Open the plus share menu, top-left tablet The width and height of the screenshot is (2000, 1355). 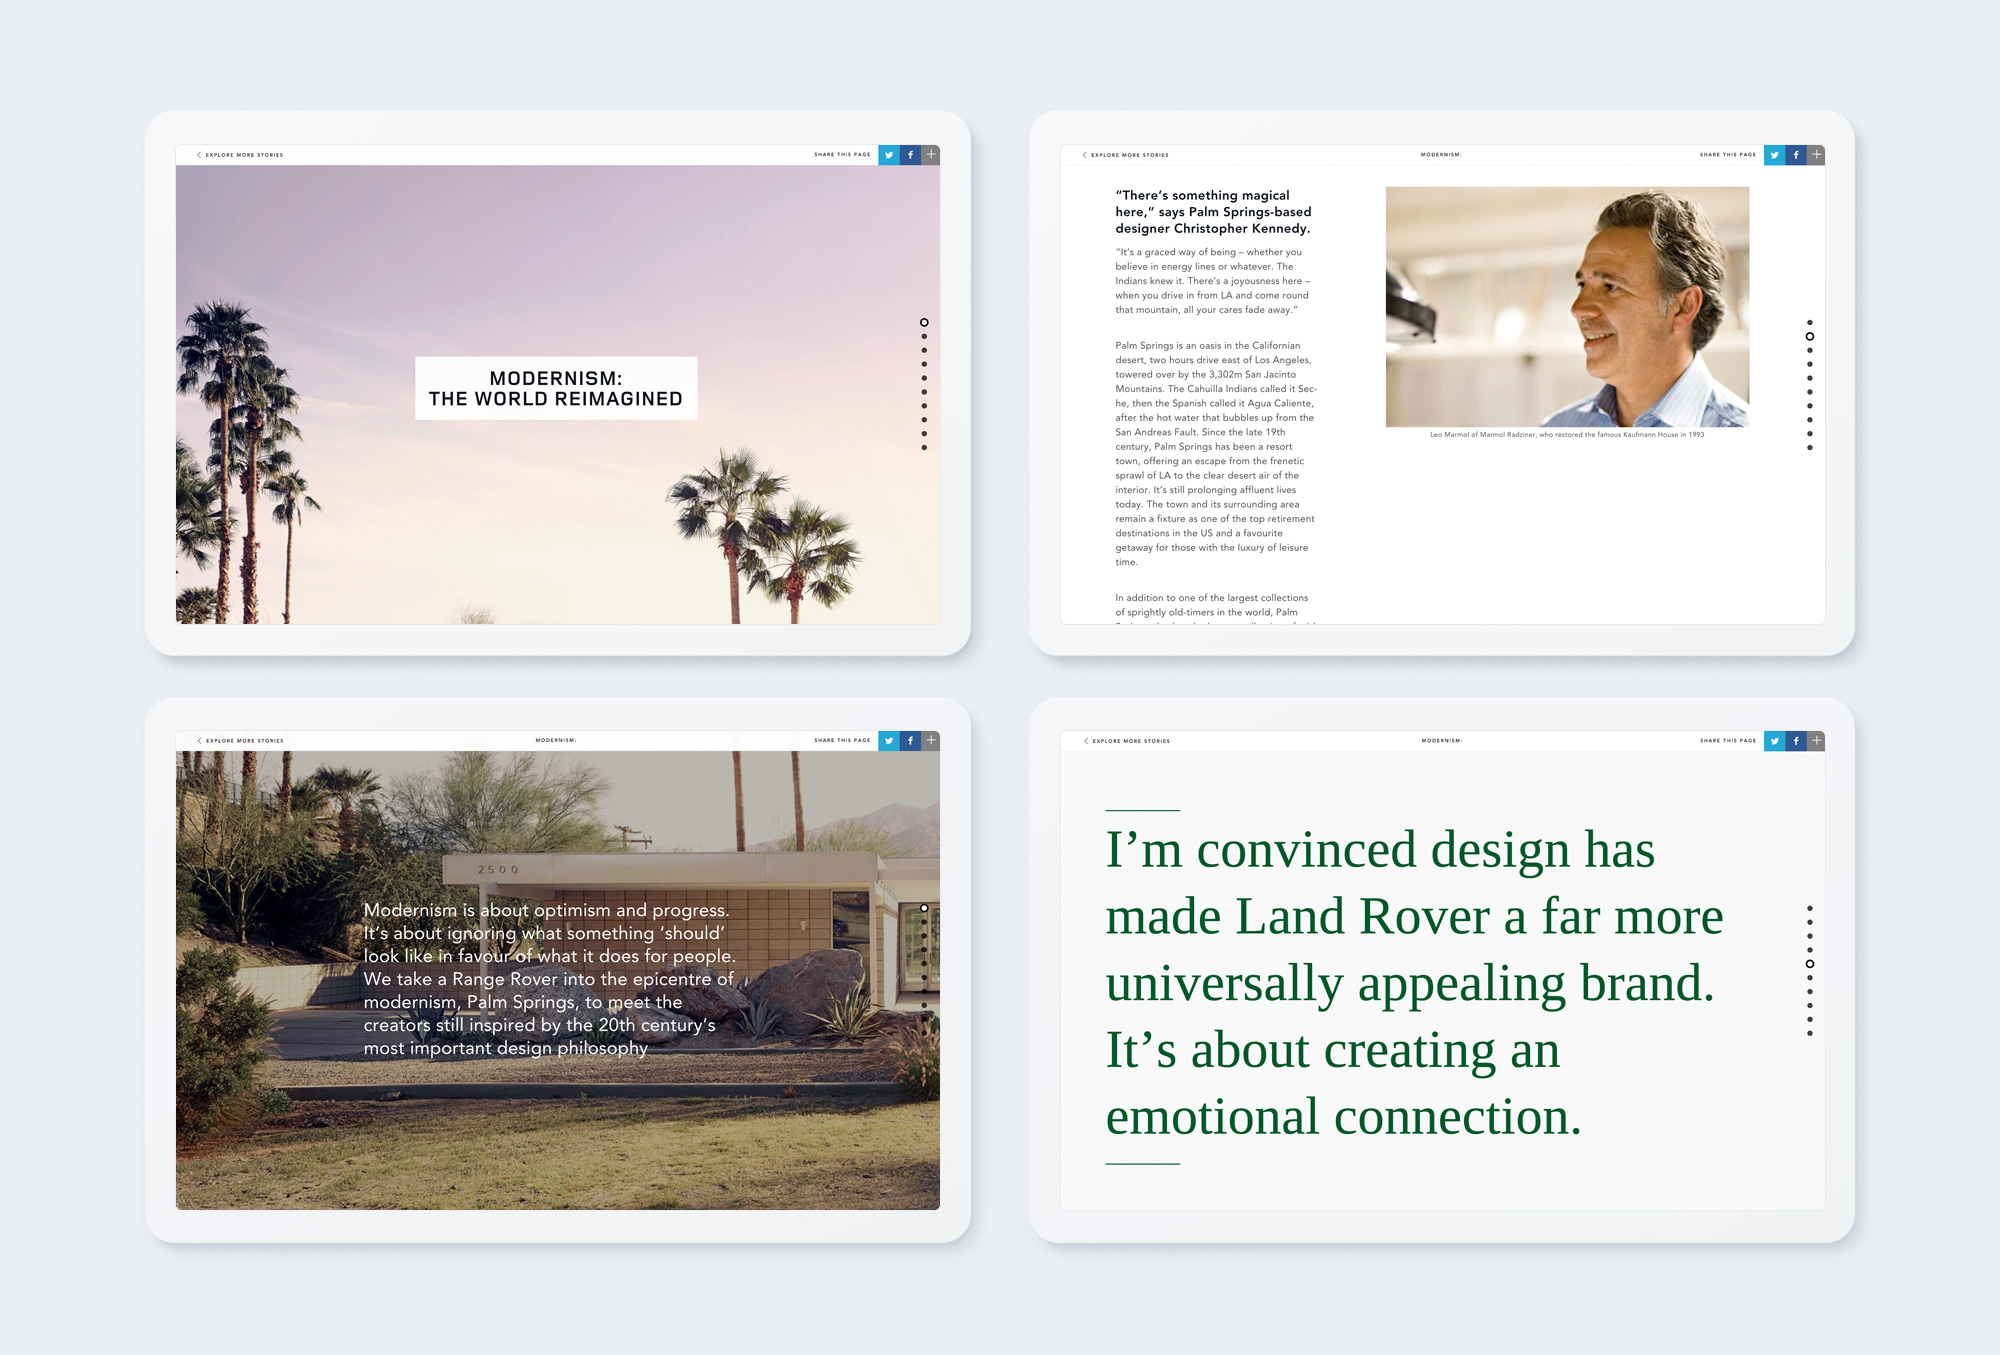point(931,155)
